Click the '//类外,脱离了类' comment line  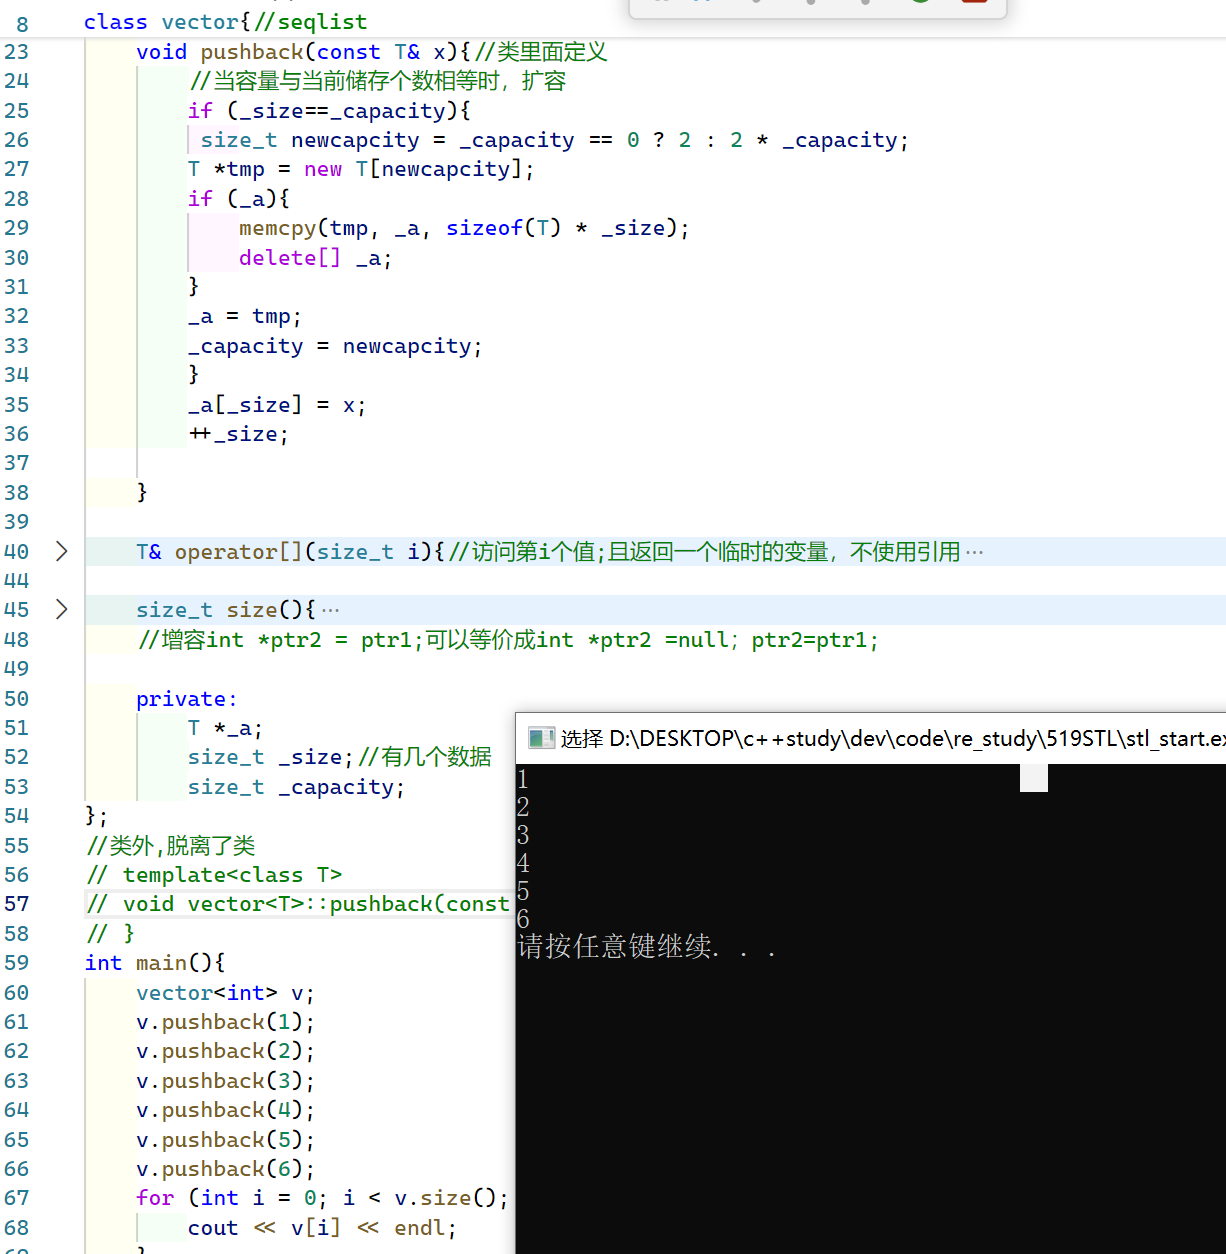[x=171, y=846]
